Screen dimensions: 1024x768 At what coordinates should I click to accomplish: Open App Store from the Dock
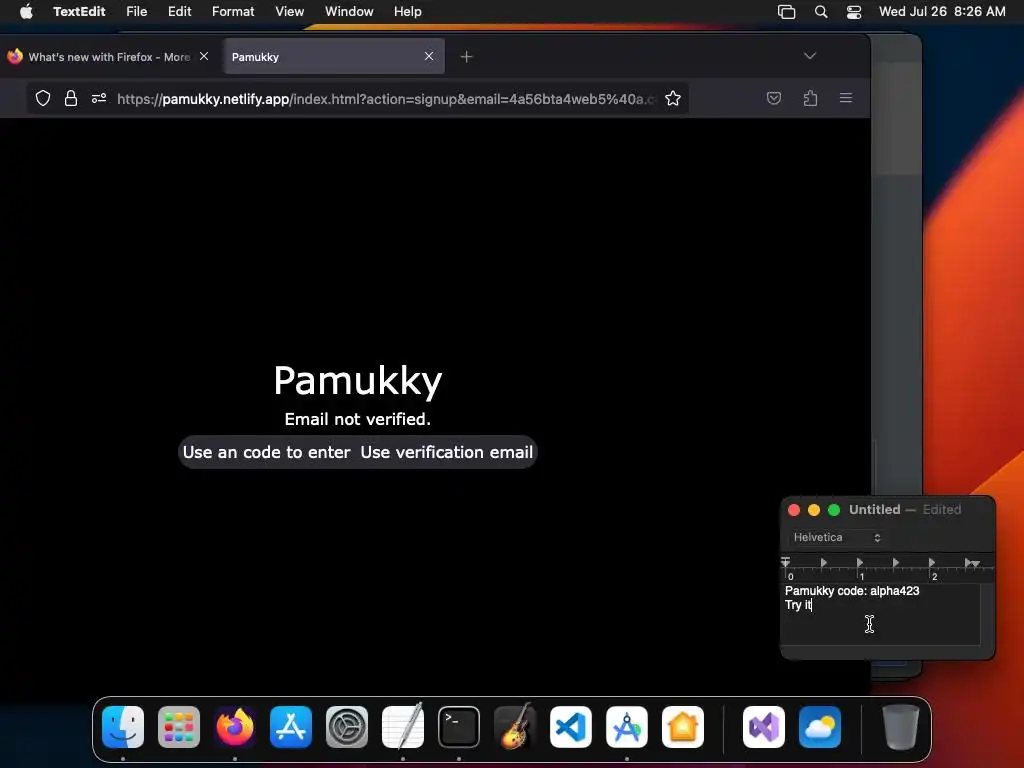[291, 727]
